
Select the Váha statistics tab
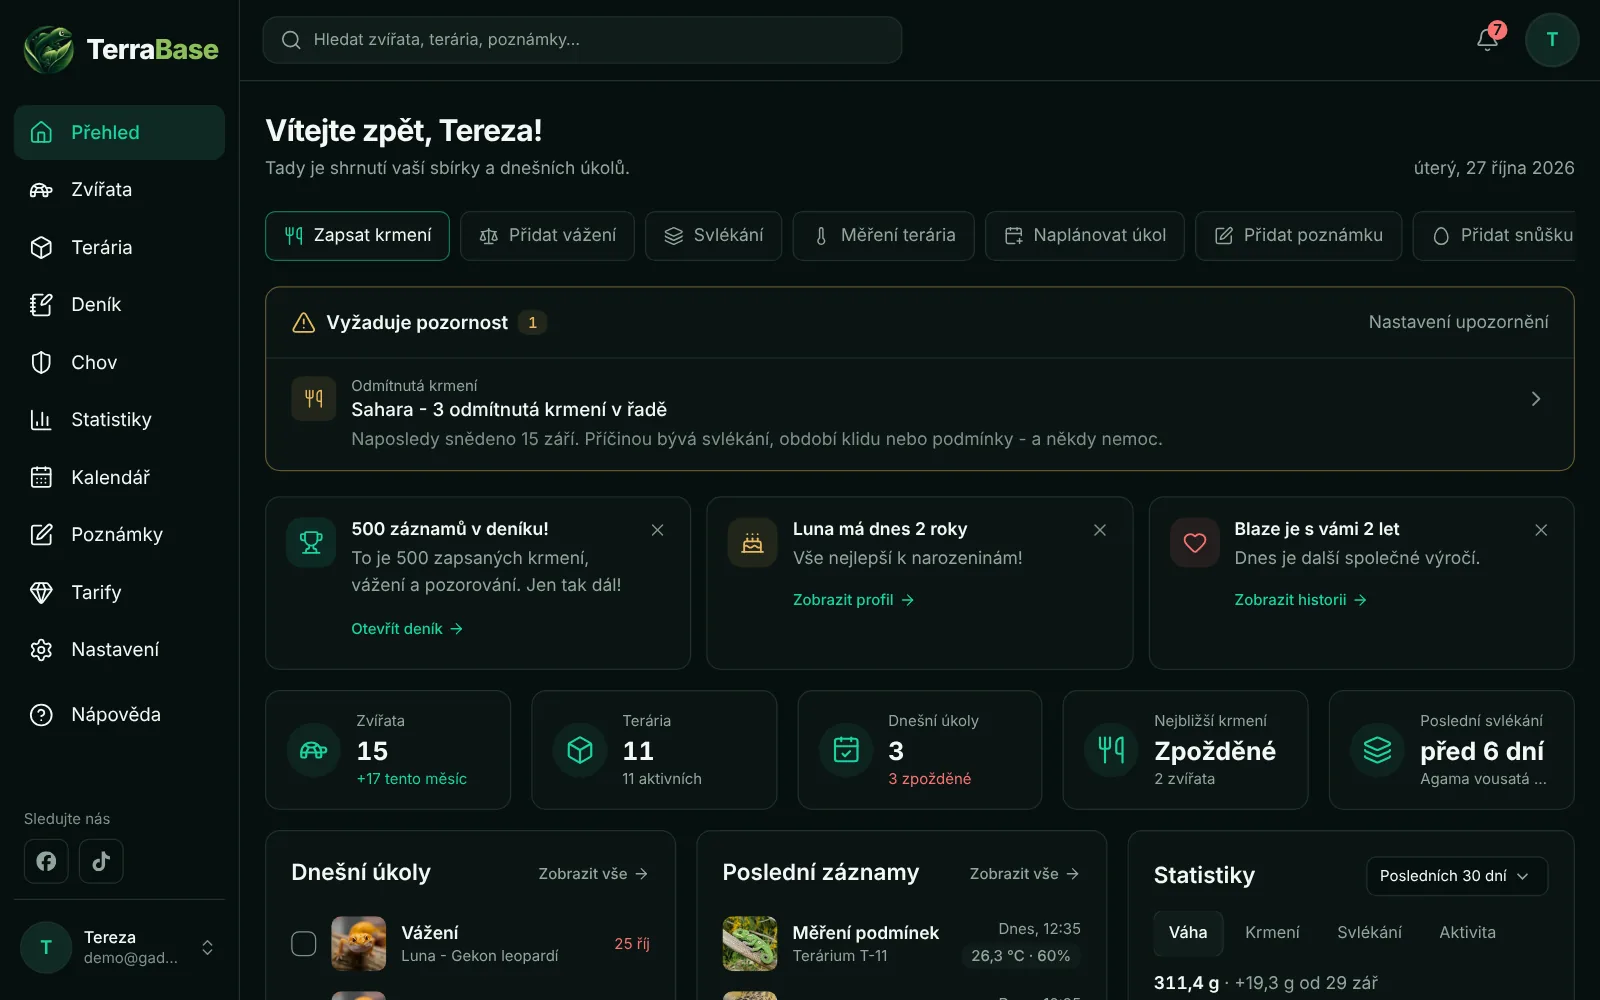tap(1188, 932)
